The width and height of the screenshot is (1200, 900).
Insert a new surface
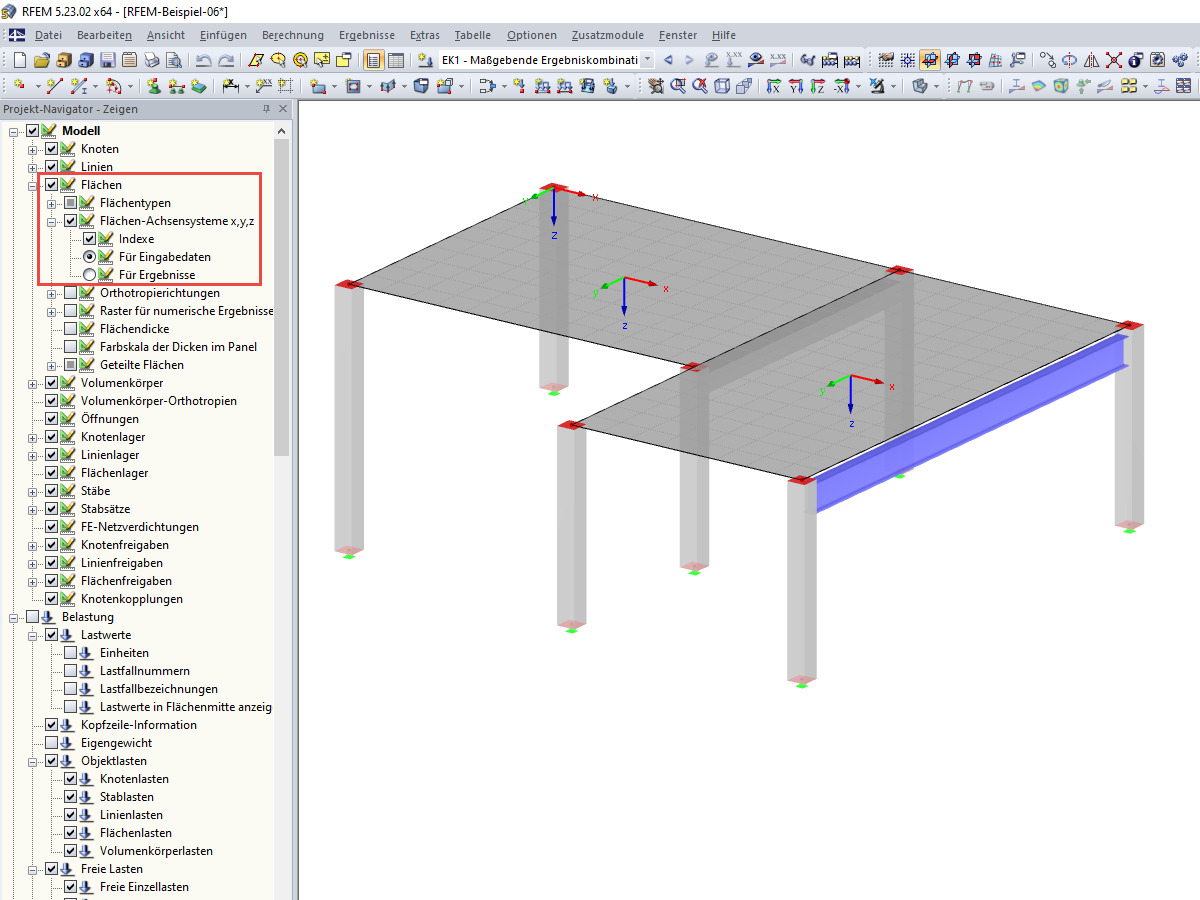click(317, 86)
